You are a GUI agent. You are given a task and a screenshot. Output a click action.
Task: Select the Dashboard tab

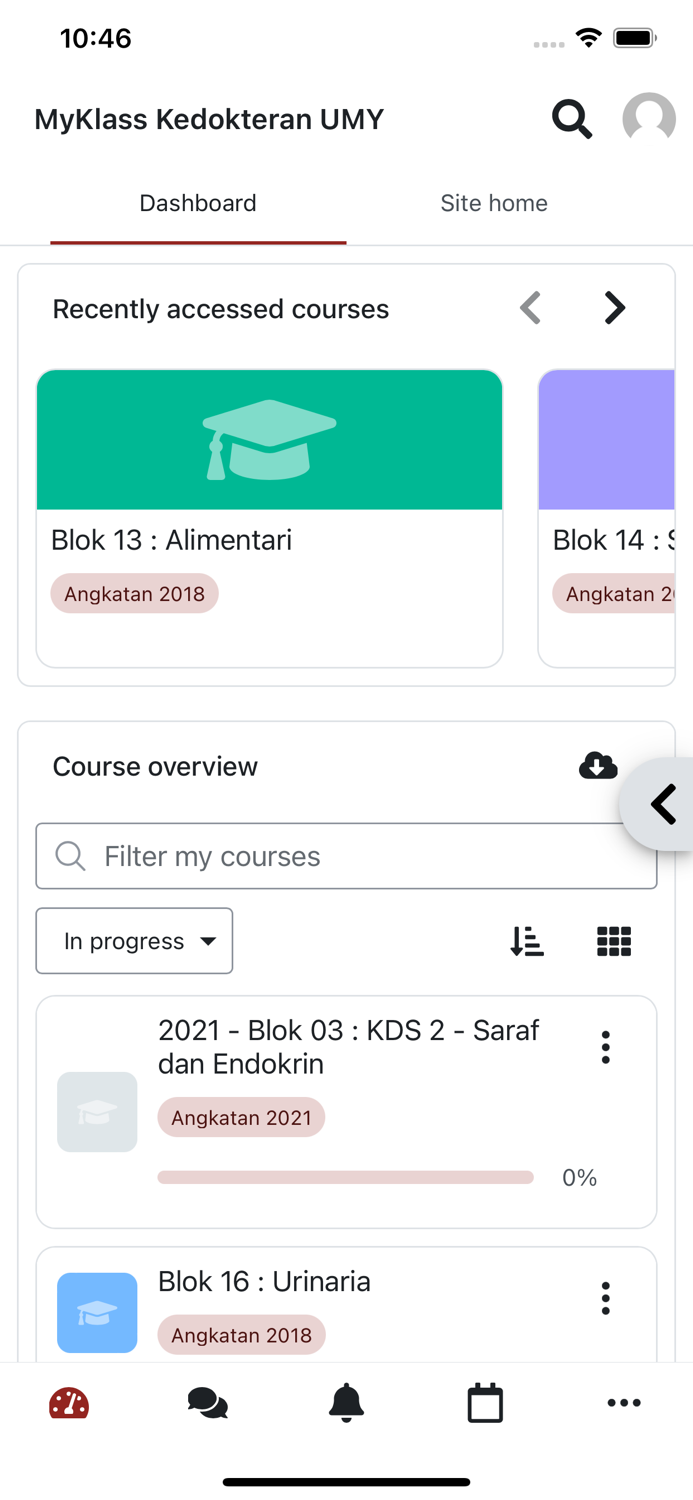tap(198, 203)
